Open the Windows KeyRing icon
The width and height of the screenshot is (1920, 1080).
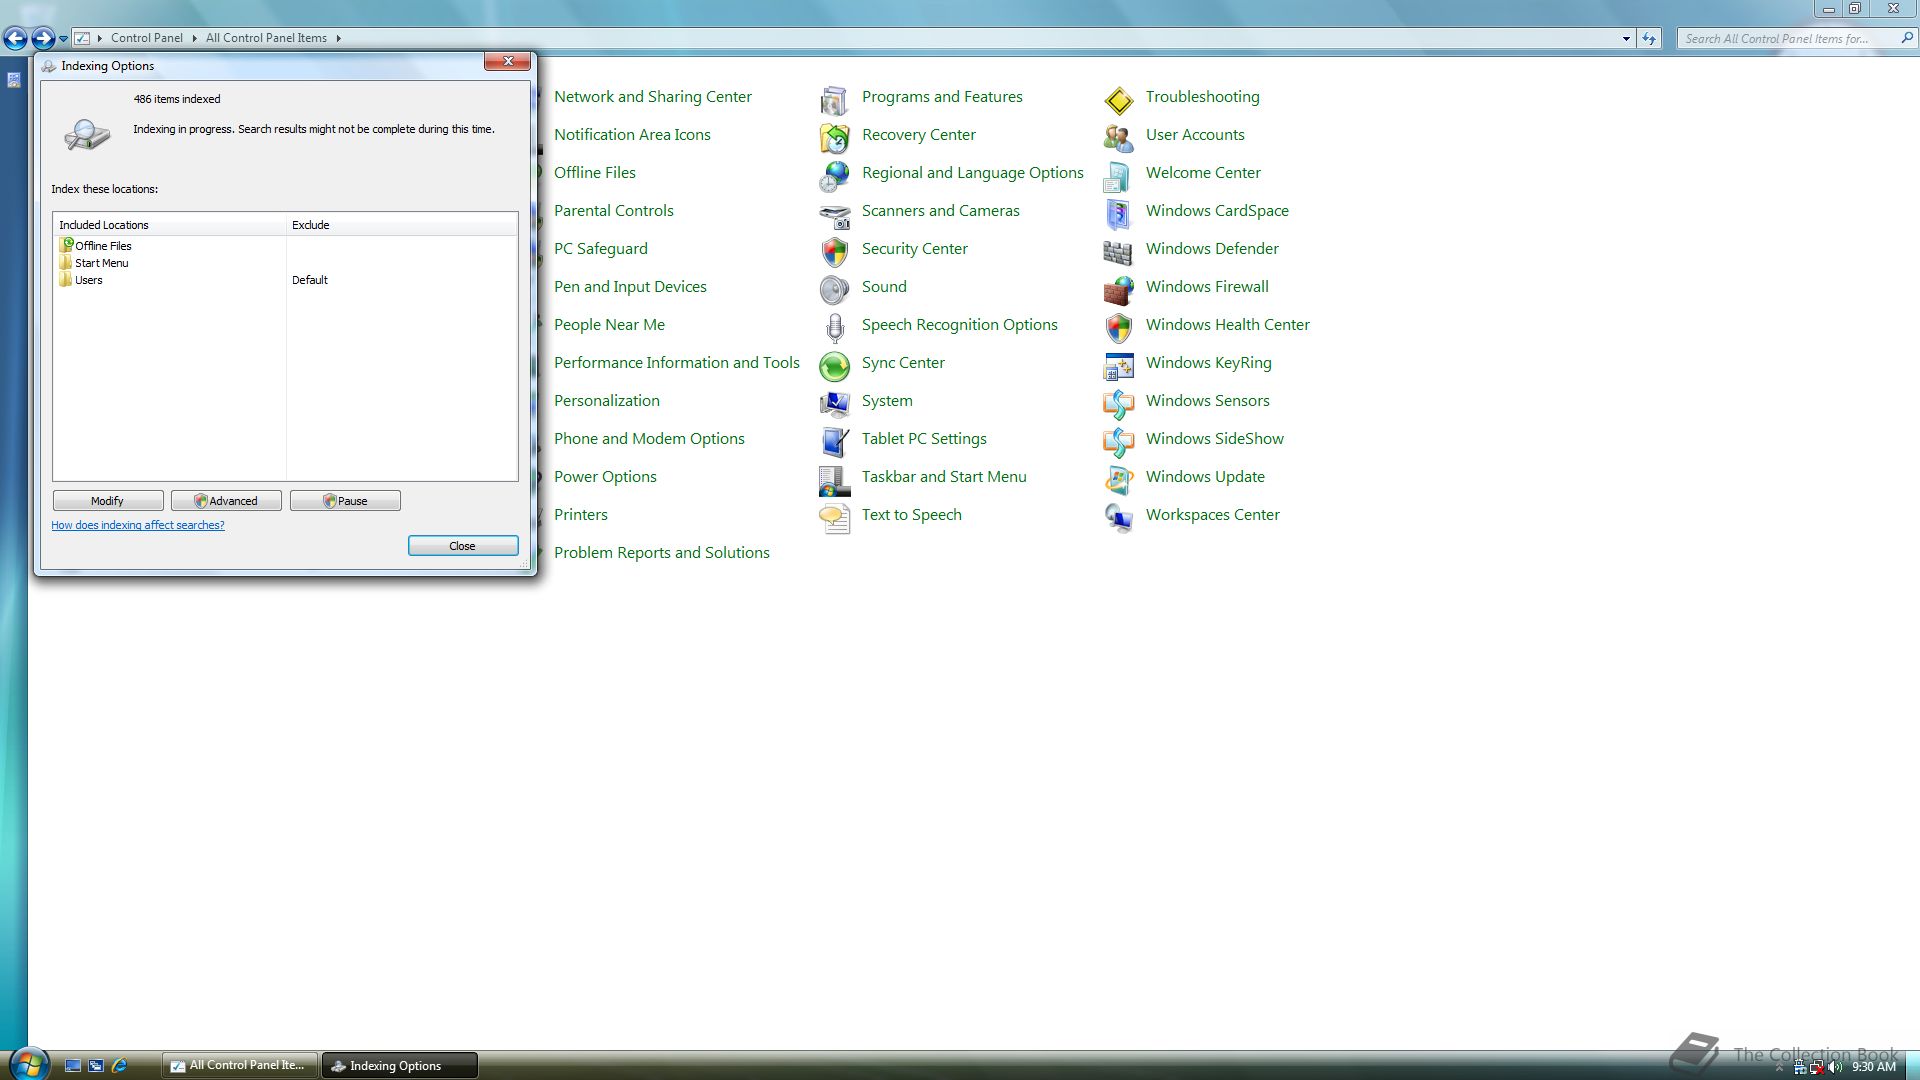click(x=1118, y=366)
